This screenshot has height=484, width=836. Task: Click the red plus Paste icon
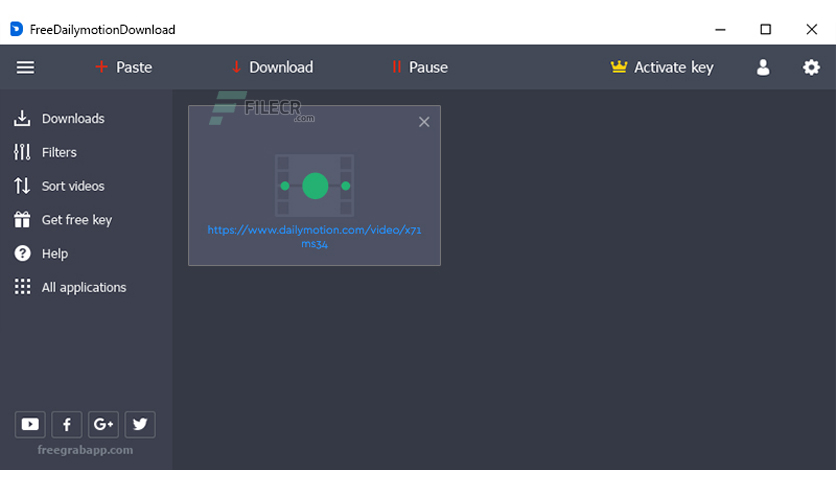pos(101,67)
